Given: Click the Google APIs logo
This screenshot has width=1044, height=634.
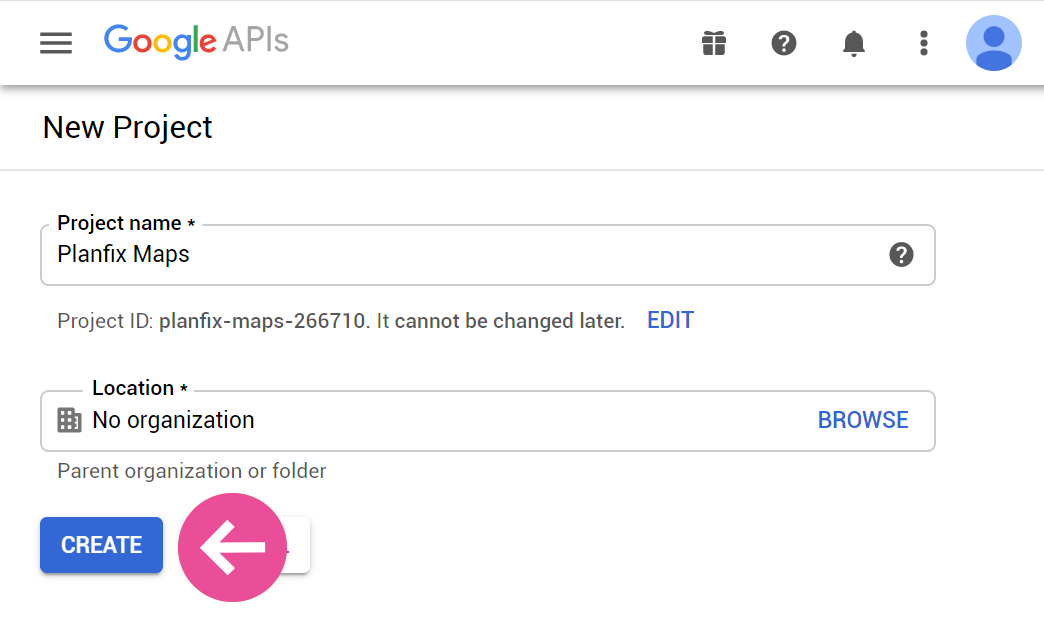Looking at the screenshot, I should click(196, 42).
